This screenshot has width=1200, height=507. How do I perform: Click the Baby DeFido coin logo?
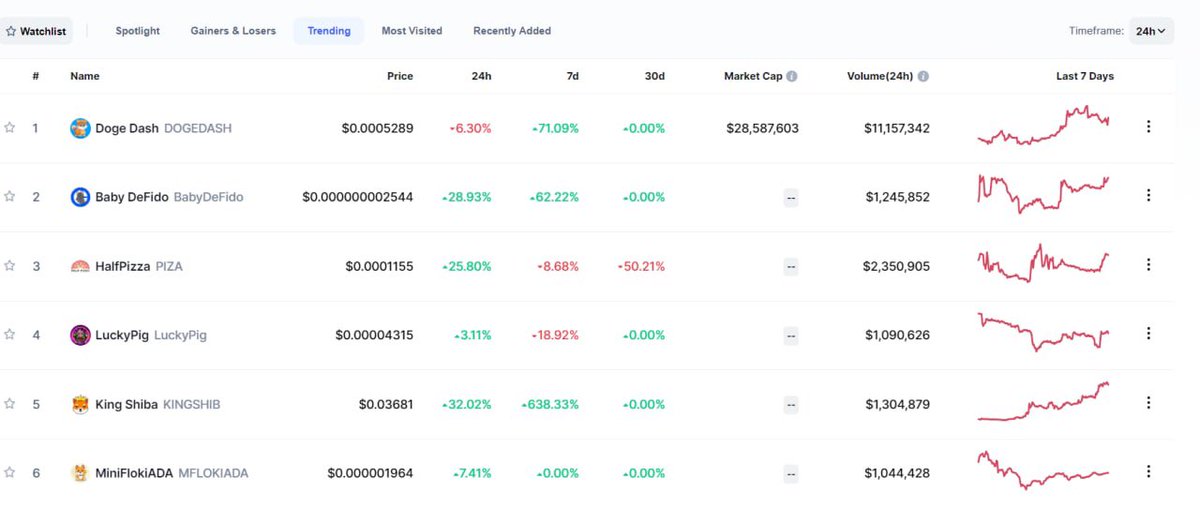point(80,197)
